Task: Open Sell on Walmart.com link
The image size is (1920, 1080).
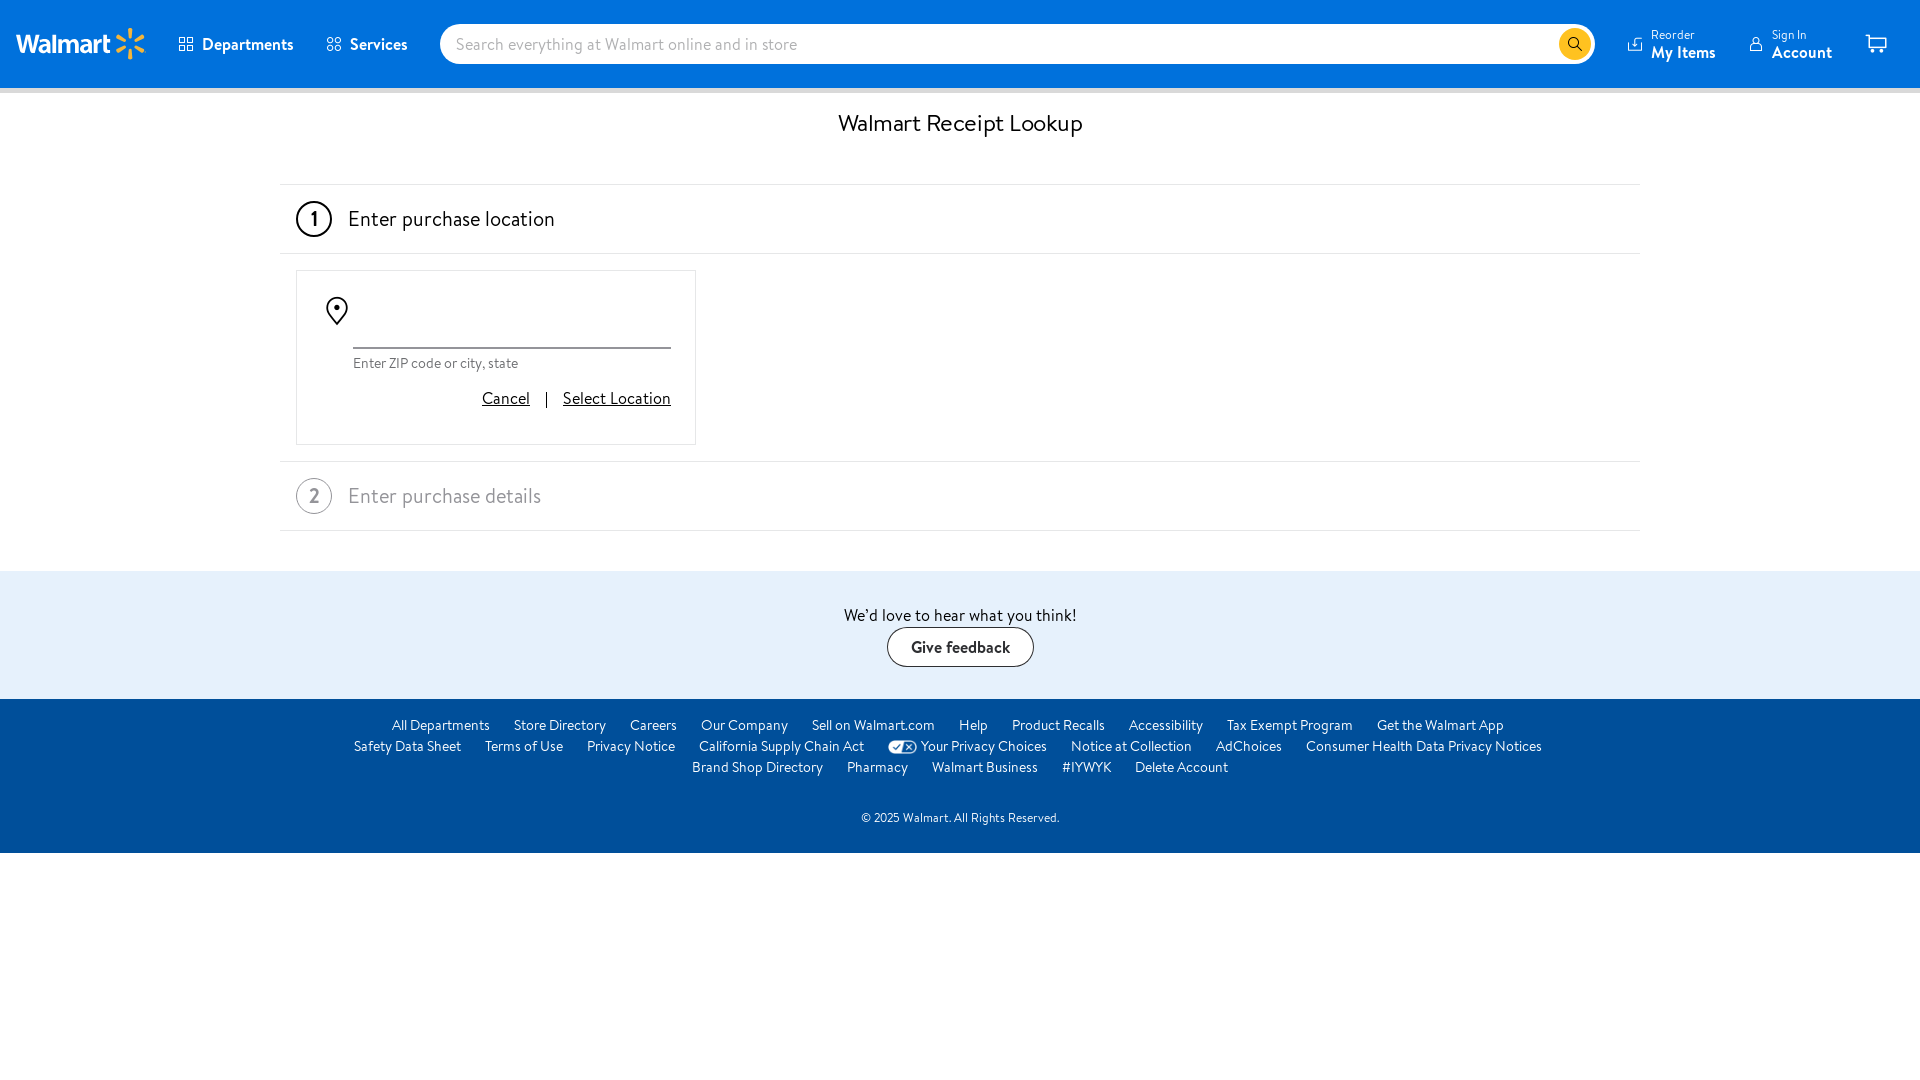Action: pos(873,725)
